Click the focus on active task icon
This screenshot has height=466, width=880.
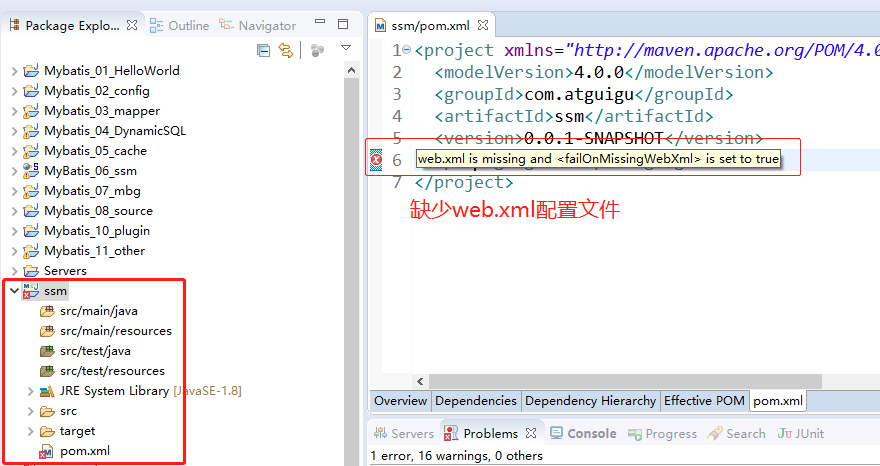[317, 51]
